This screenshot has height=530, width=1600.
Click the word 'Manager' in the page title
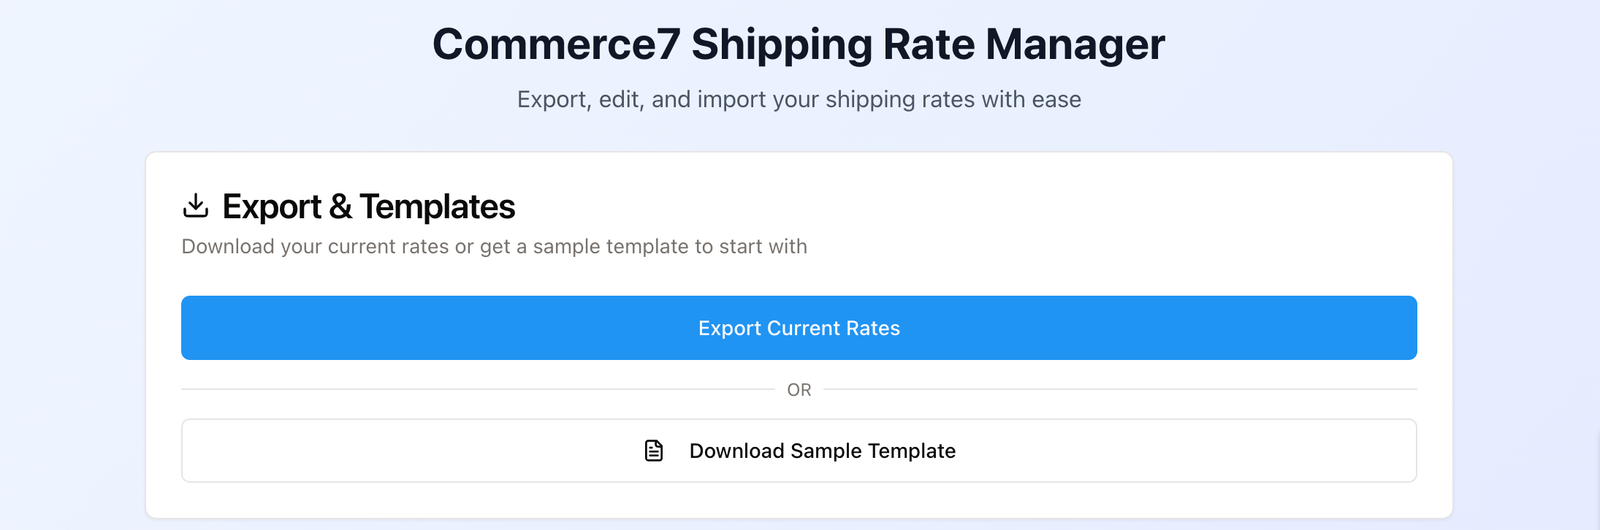1075,45
